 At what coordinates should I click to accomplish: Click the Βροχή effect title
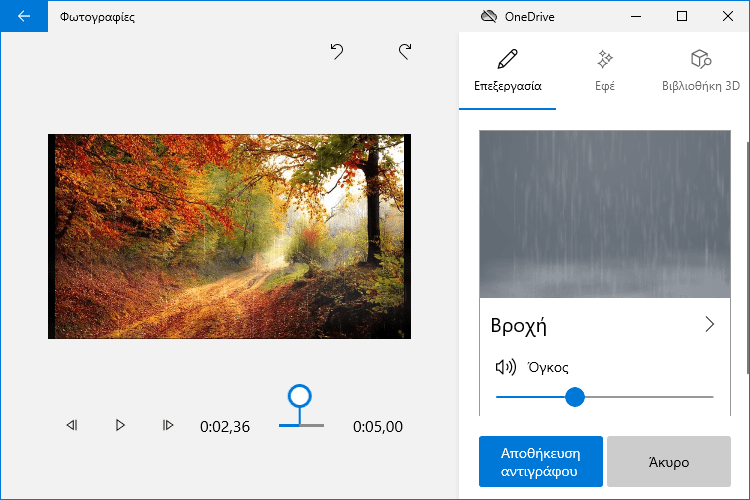pyautogui.click(x=518, y=326)
